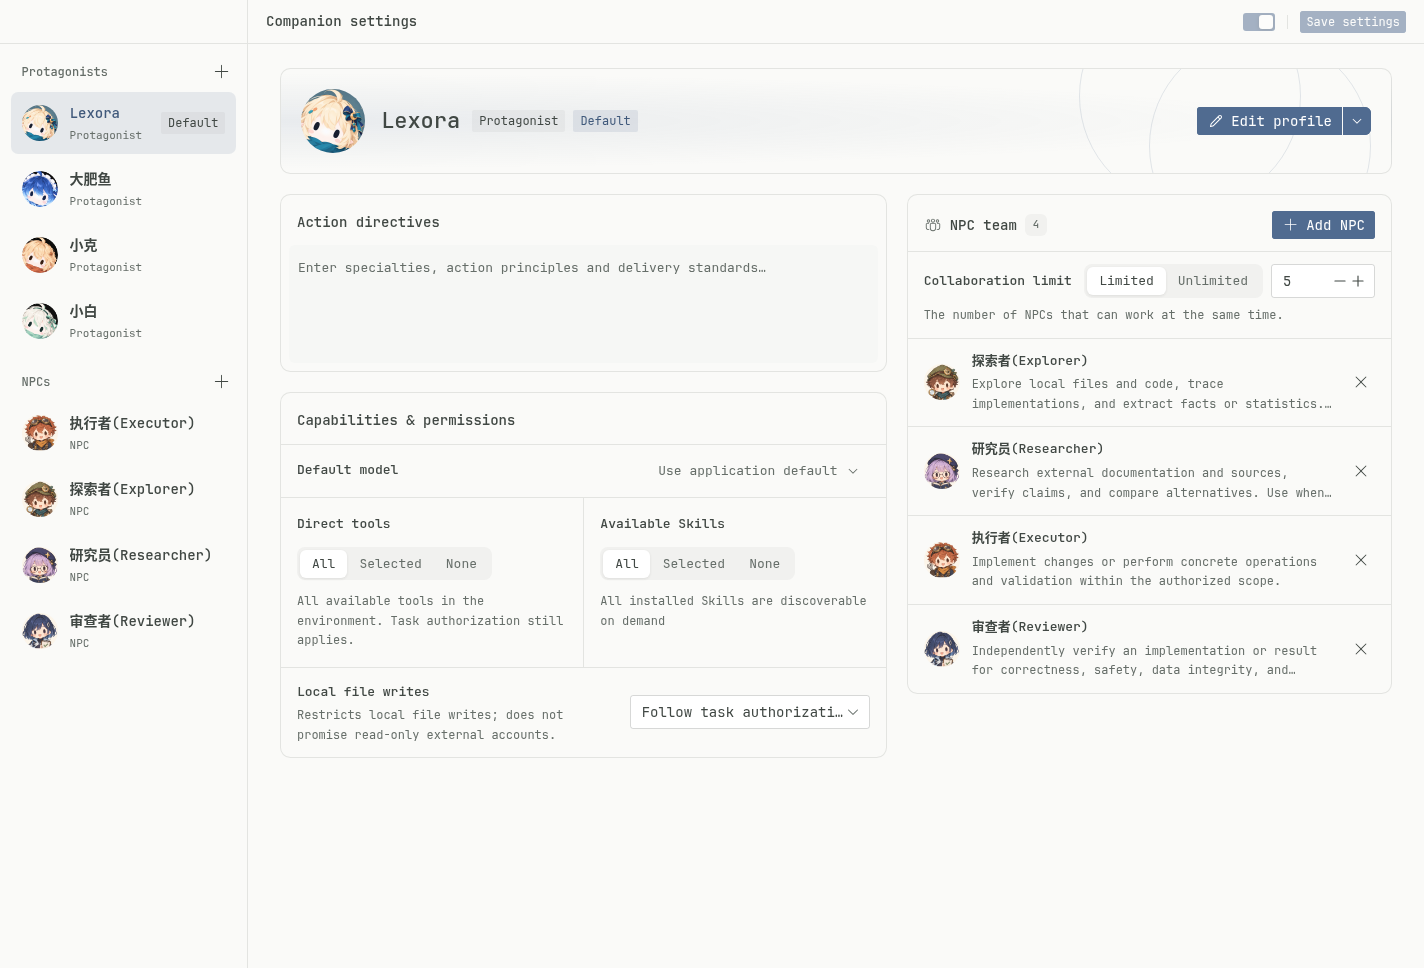Choose All for Direct tools
The width and height of the screenshot is (1424, 968).
[323, 564]
